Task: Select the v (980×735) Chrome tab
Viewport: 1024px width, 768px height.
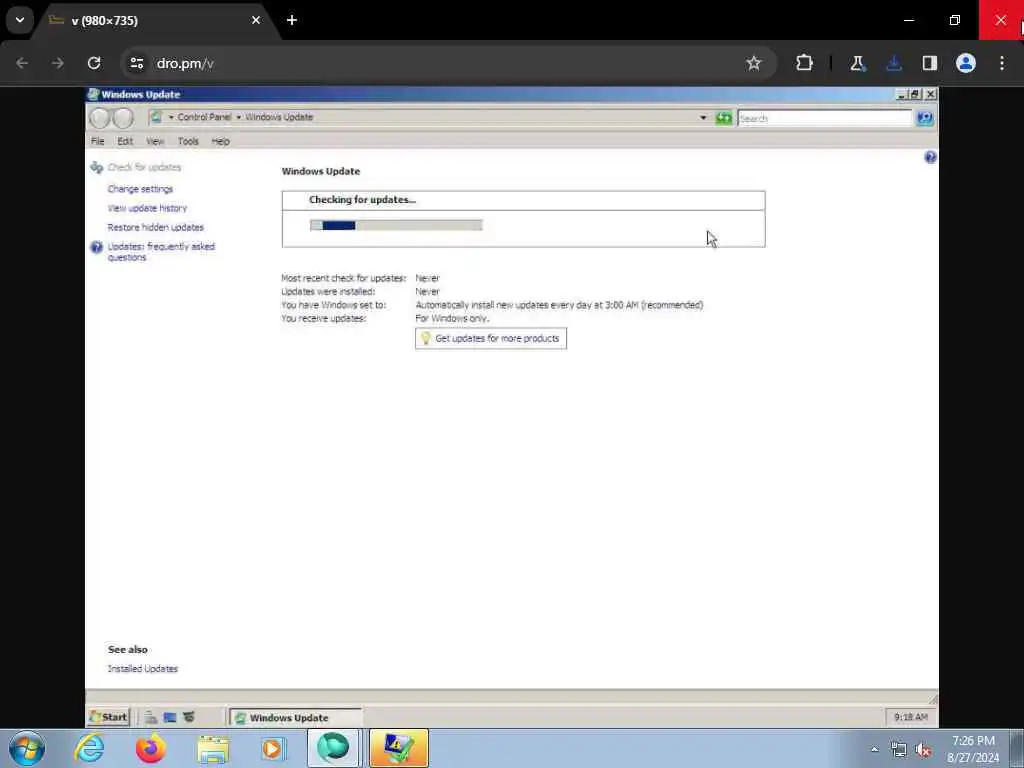Action: tap(157, 21)
